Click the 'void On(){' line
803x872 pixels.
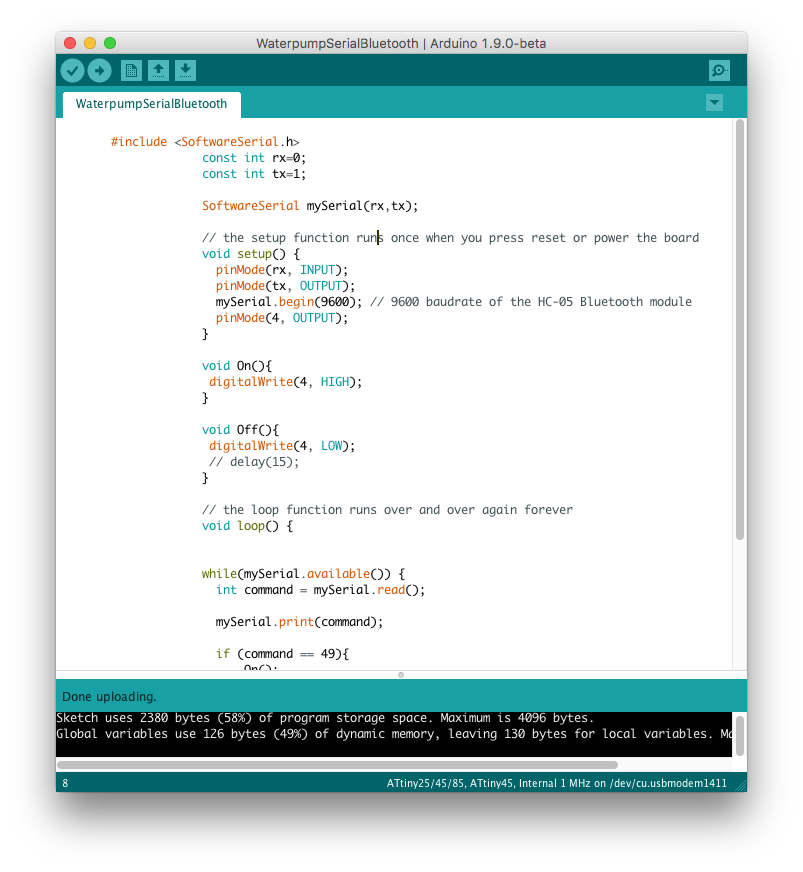[237, 366]
